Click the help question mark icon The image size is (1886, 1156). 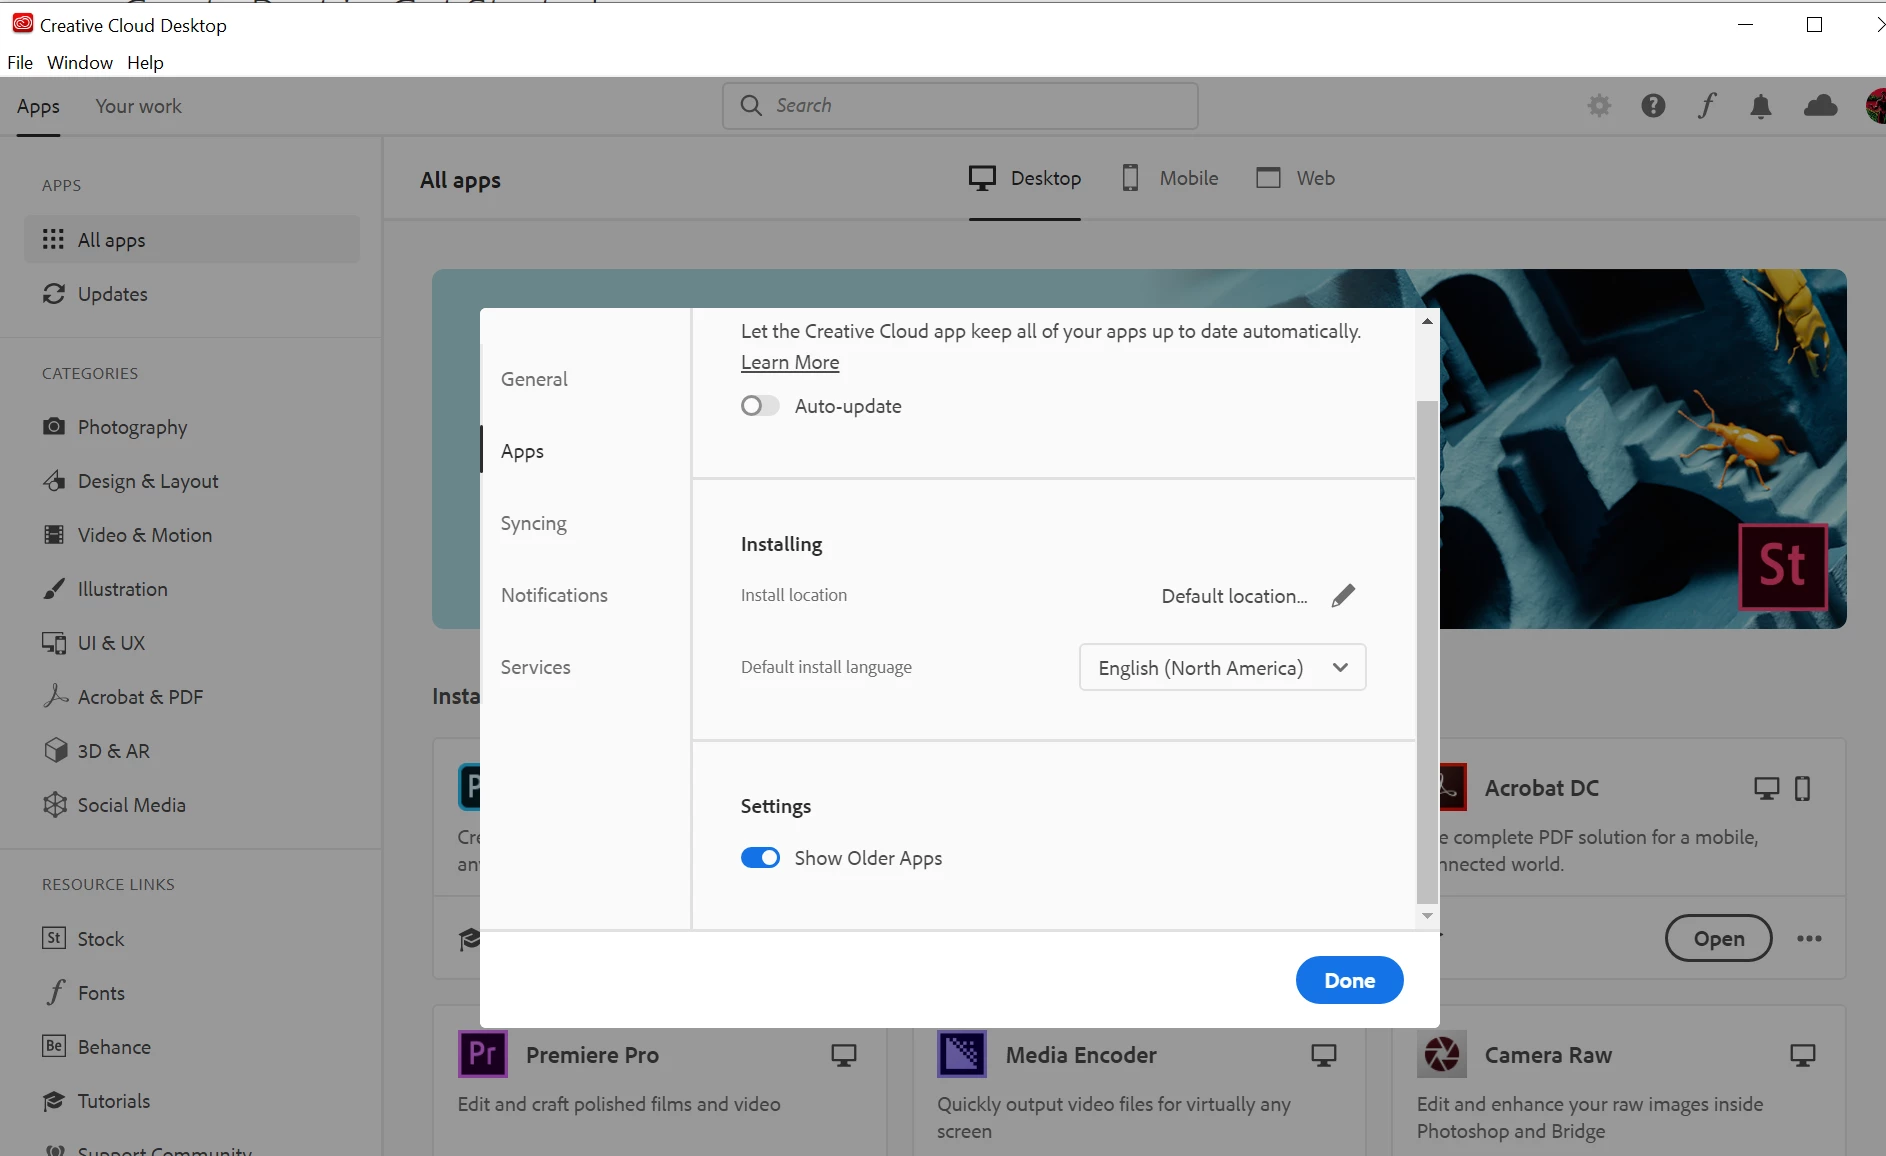(1653, 105)
